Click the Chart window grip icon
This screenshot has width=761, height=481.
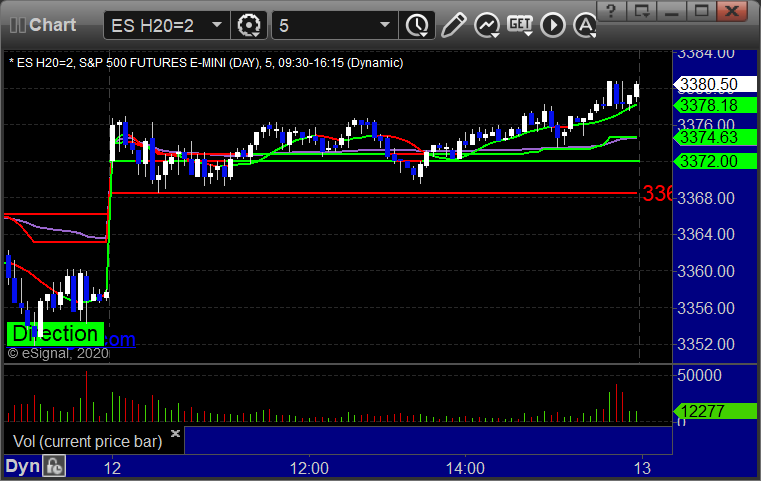click(x=17, y=25)
